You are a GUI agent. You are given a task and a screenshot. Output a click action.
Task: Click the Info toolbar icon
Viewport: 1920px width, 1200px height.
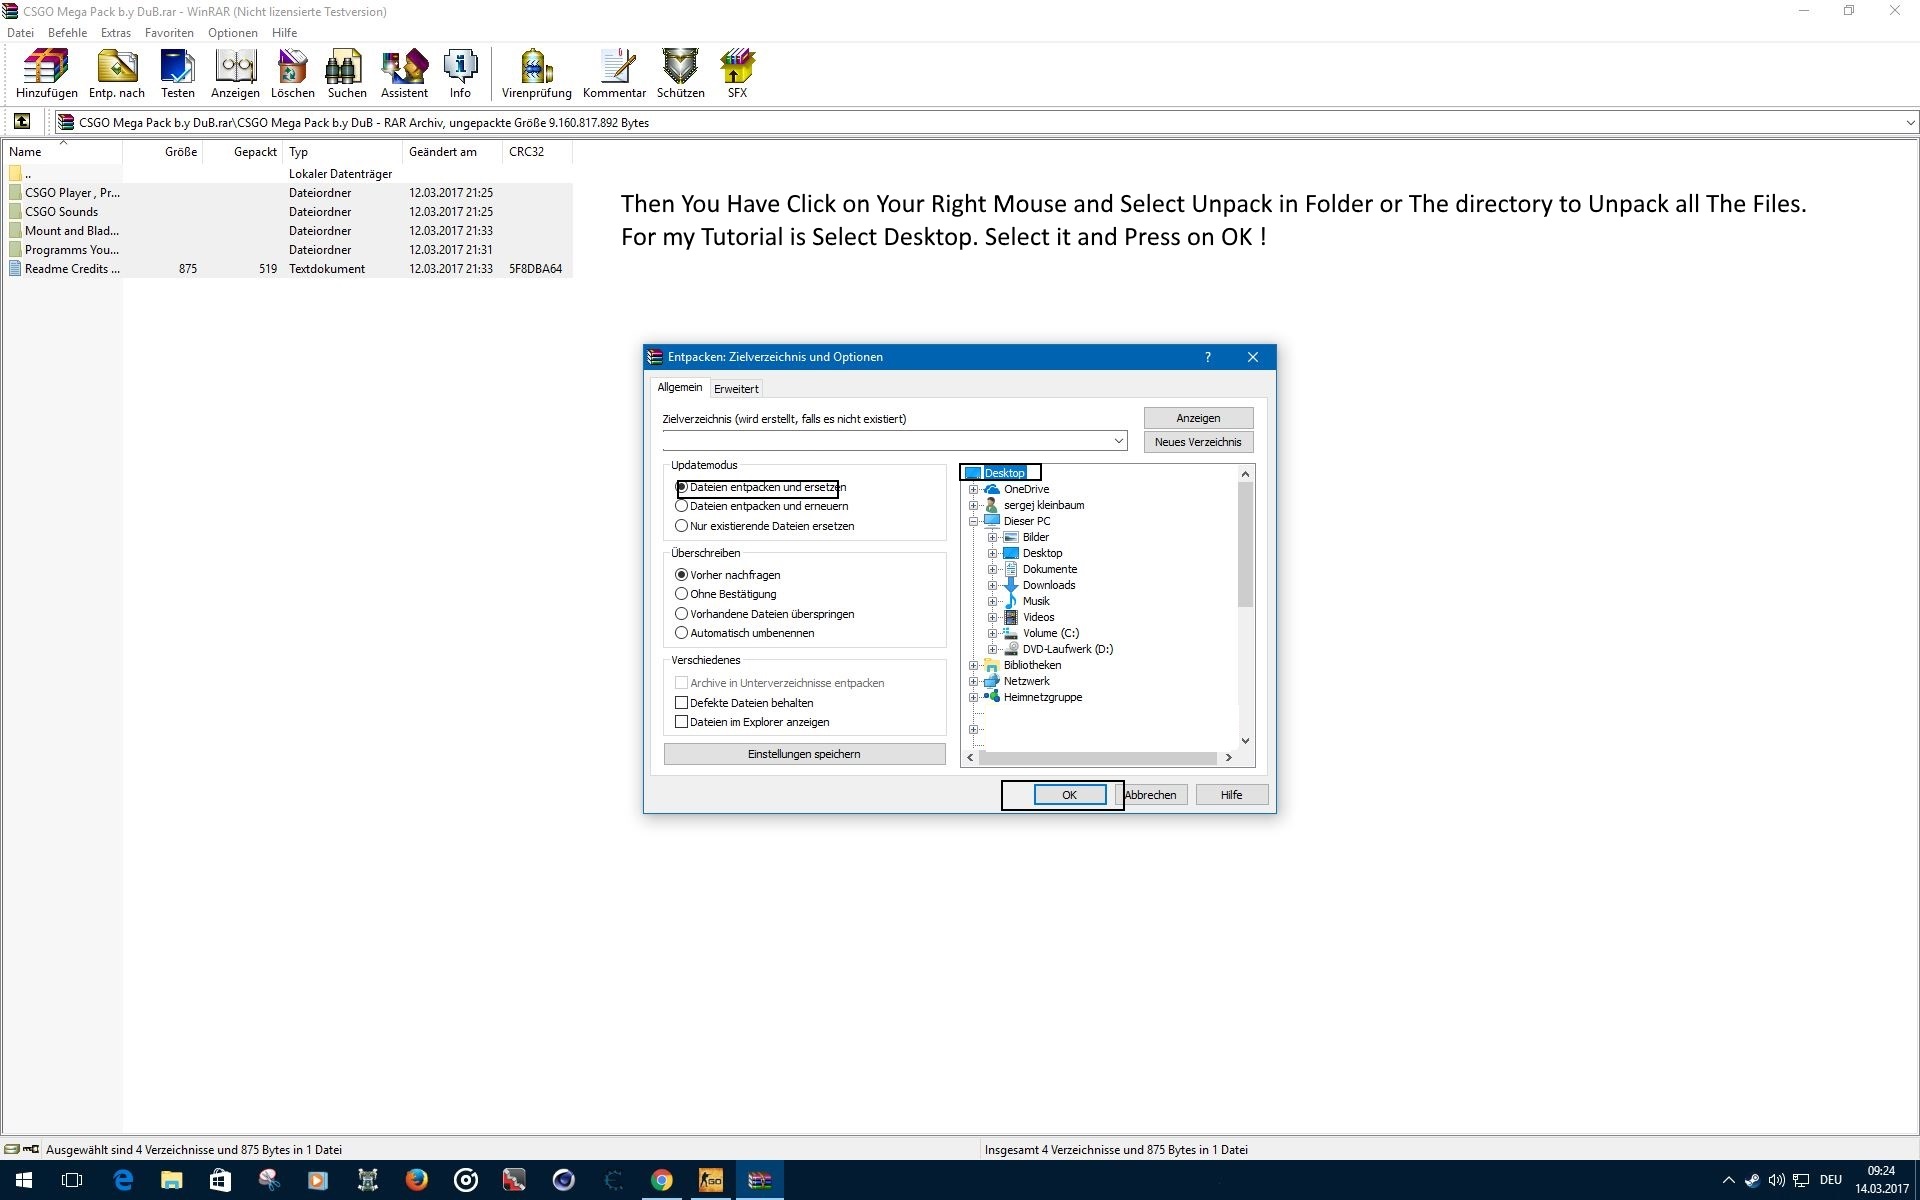(x=460, y=74)
